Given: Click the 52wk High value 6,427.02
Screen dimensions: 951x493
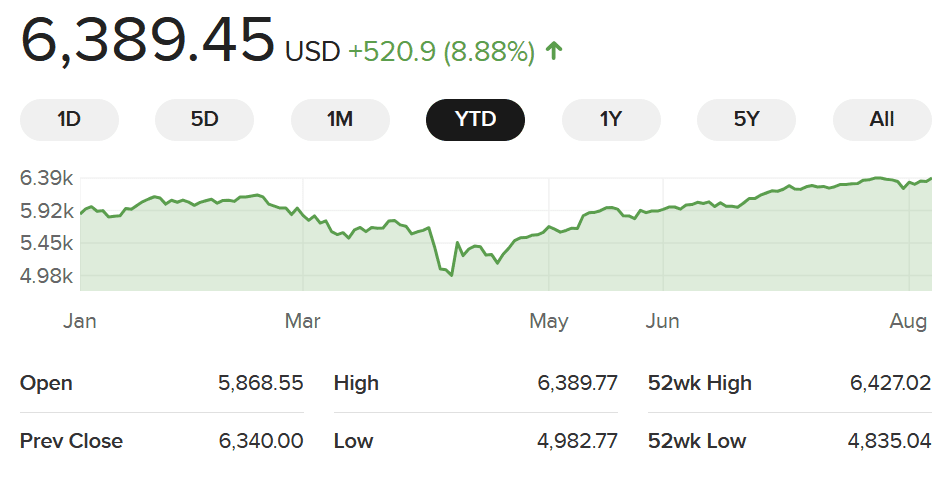Looking at the screenshot, I should (889, 383).
